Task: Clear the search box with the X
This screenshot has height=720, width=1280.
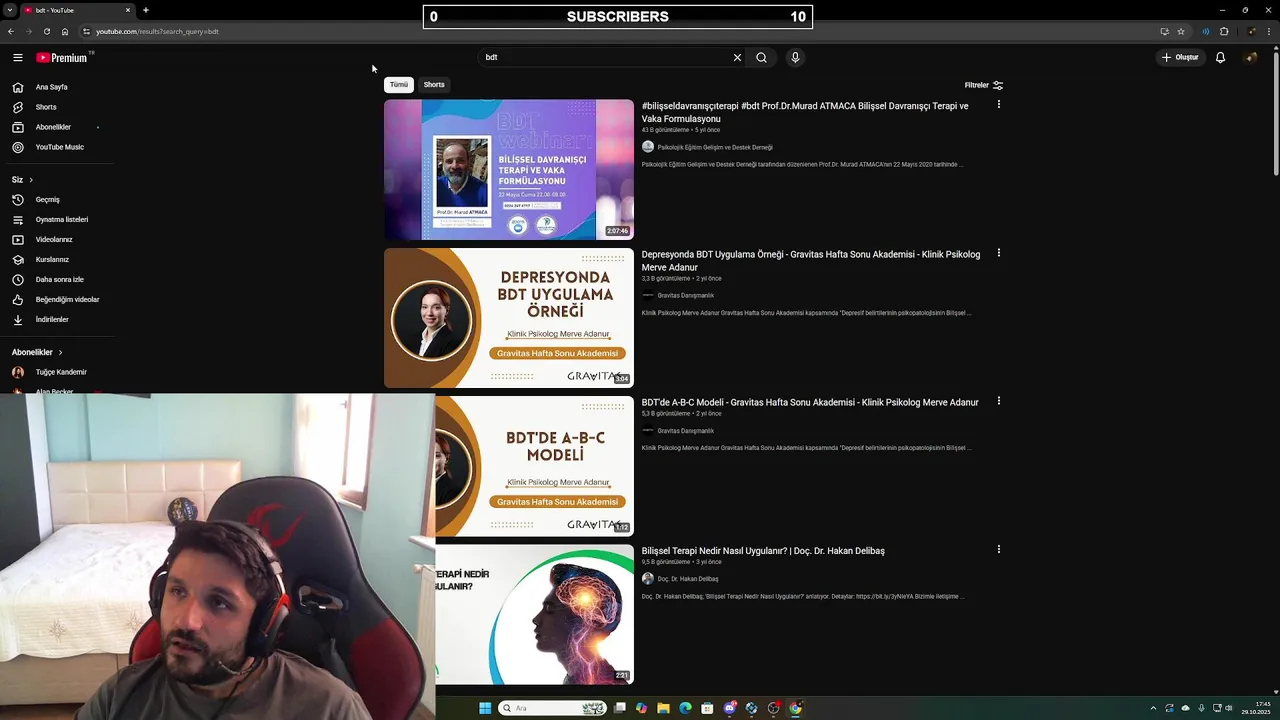Action: (x=737, y=57)
